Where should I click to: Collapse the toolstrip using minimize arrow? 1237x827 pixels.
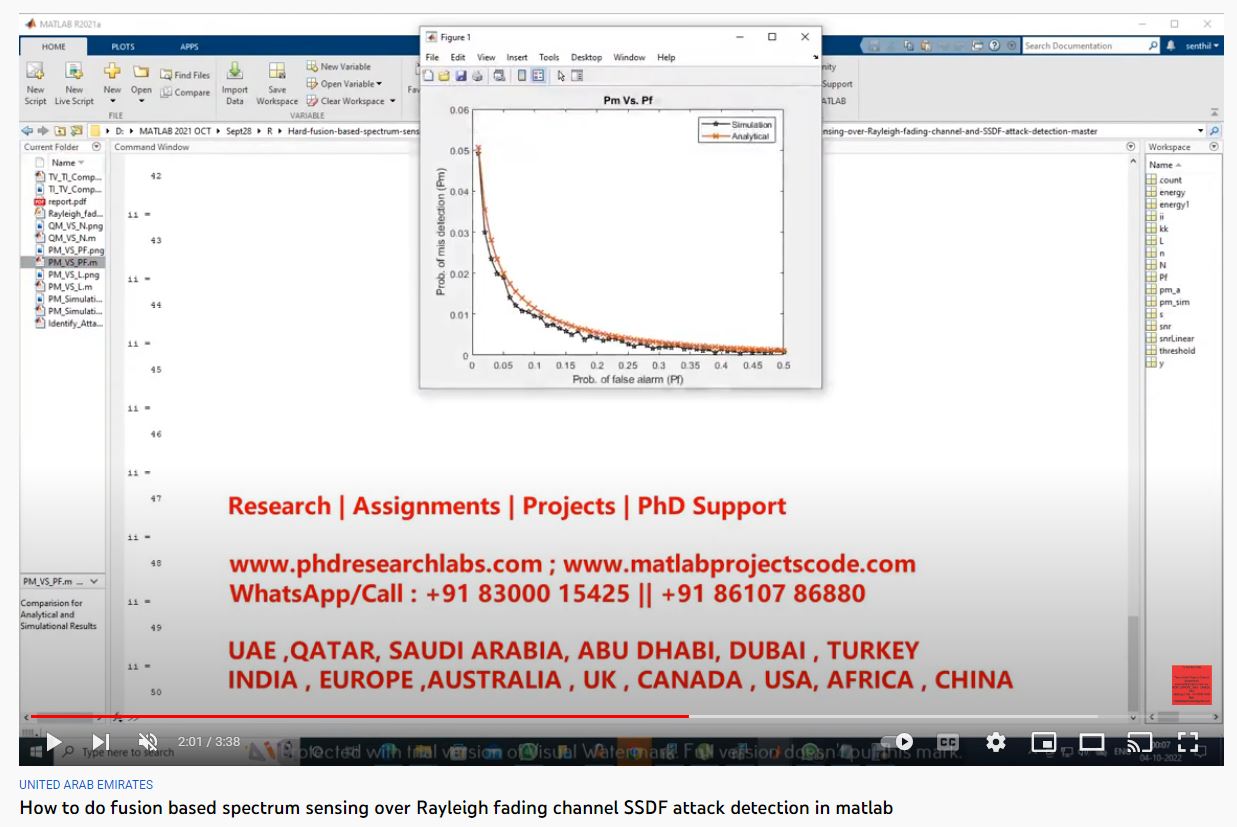[x=1214, y=112]
